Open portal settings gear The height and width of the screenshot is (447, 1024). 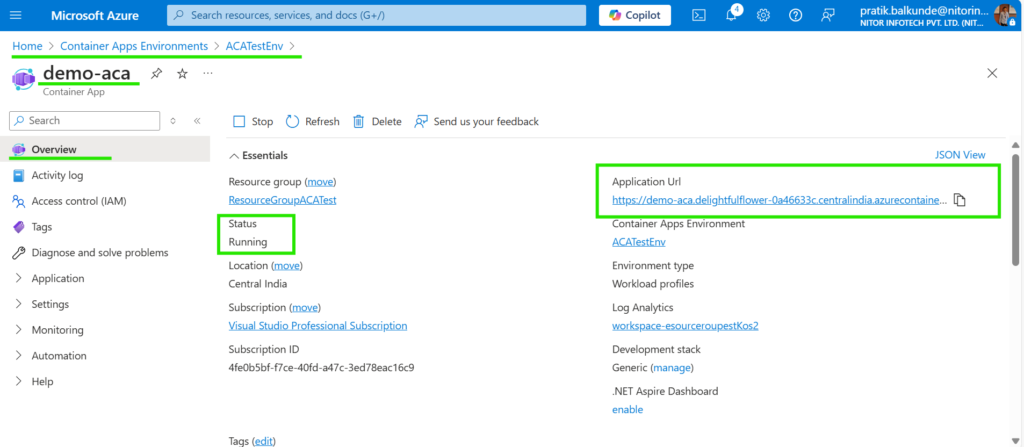tap(763, 15)
